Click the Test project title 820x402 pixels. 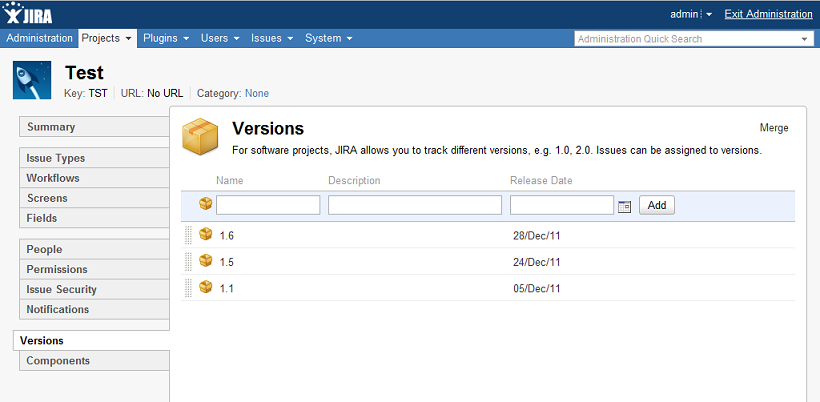(x=84, y=73)
